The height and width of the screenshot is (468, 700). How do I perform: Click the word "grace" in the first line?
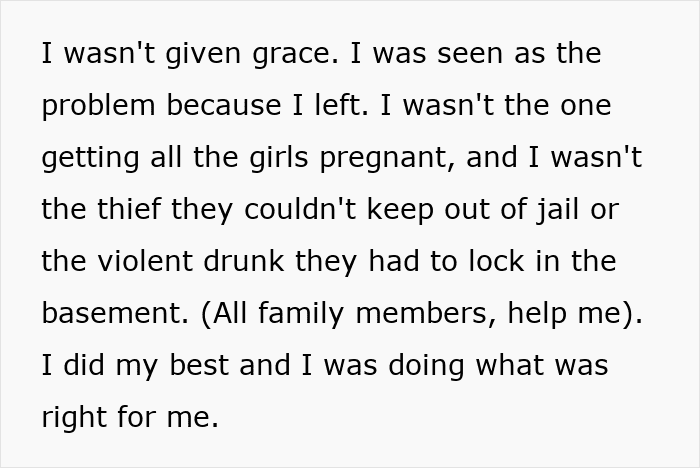(287, 54)
